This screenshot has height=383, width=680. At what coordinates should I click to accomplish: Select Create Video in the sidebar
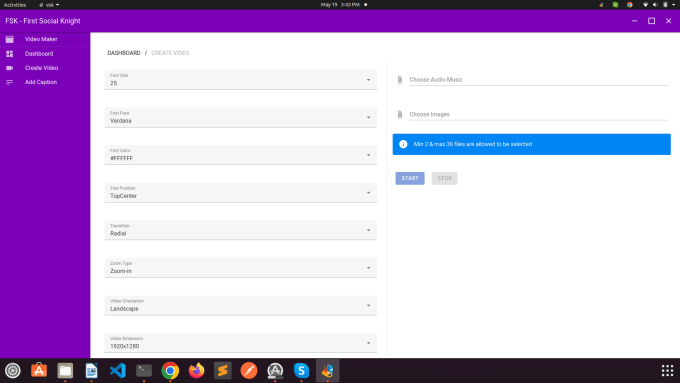click(x=42, y=68)
